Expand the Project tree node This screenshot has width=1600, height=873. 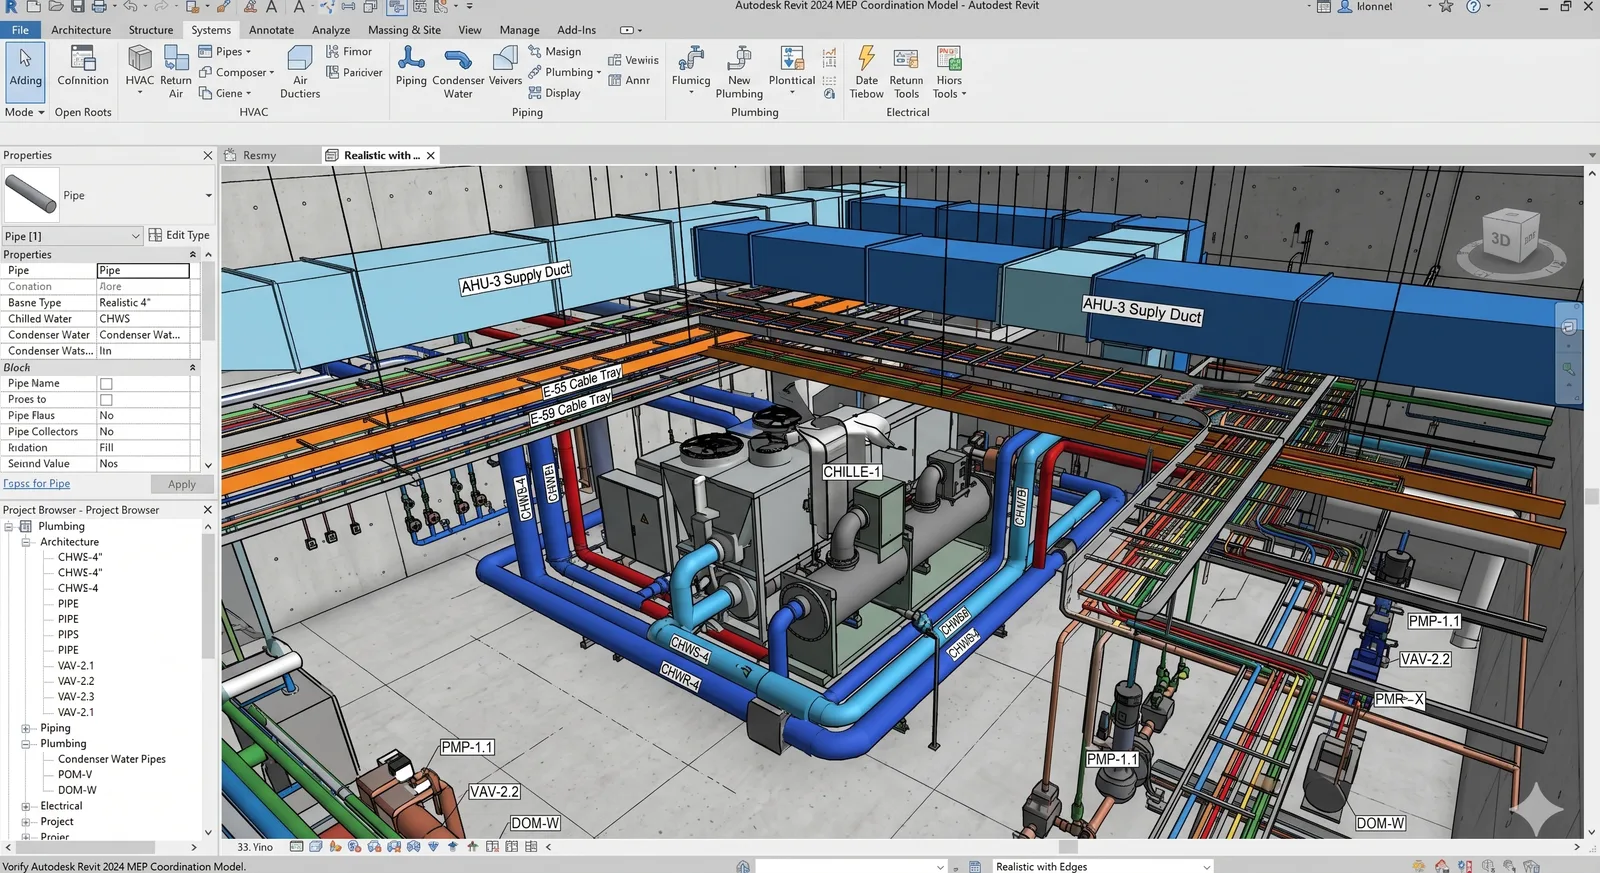point(26,822)
